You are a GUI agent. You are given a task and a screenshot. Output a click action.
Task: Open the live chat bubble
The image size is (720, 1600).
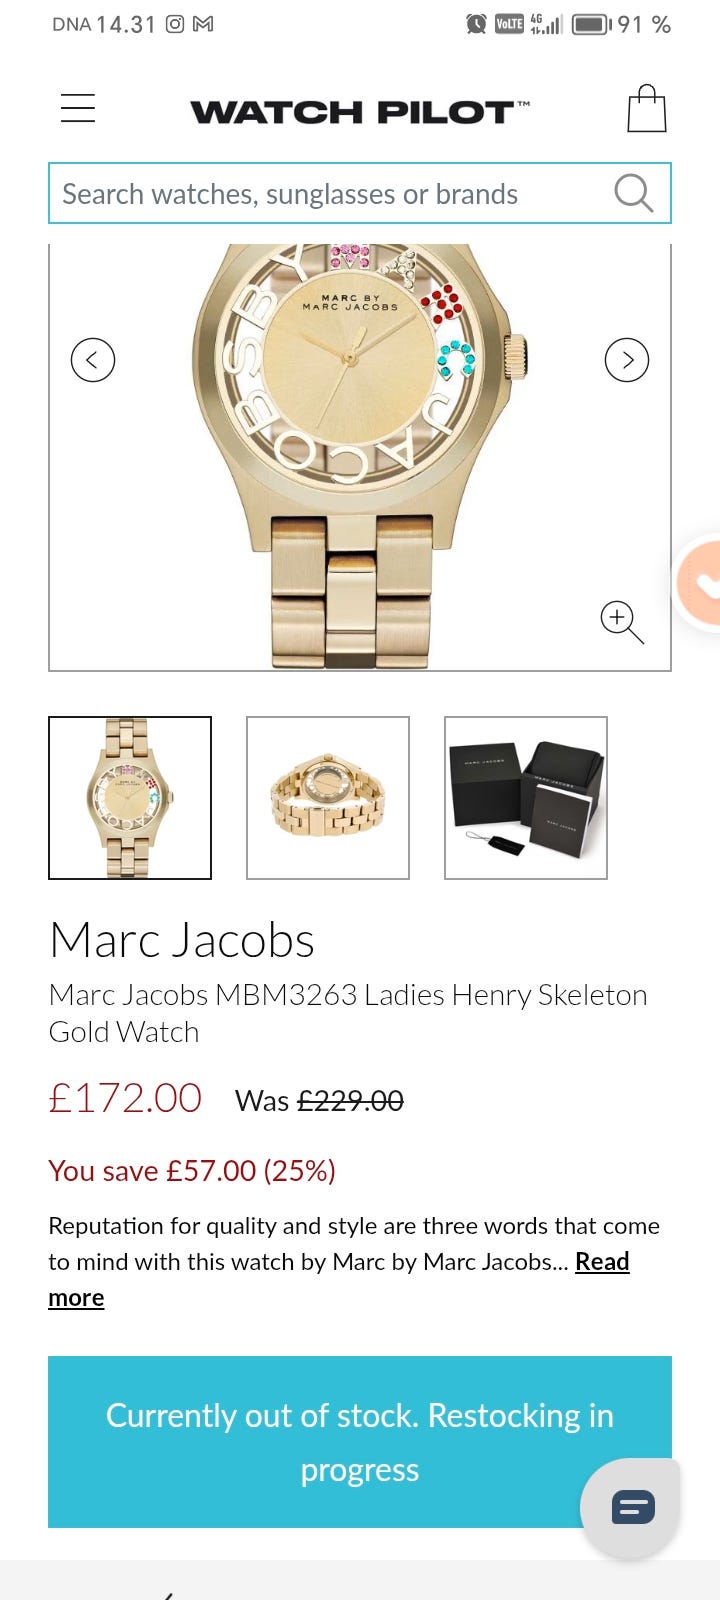pos(632,1507)
